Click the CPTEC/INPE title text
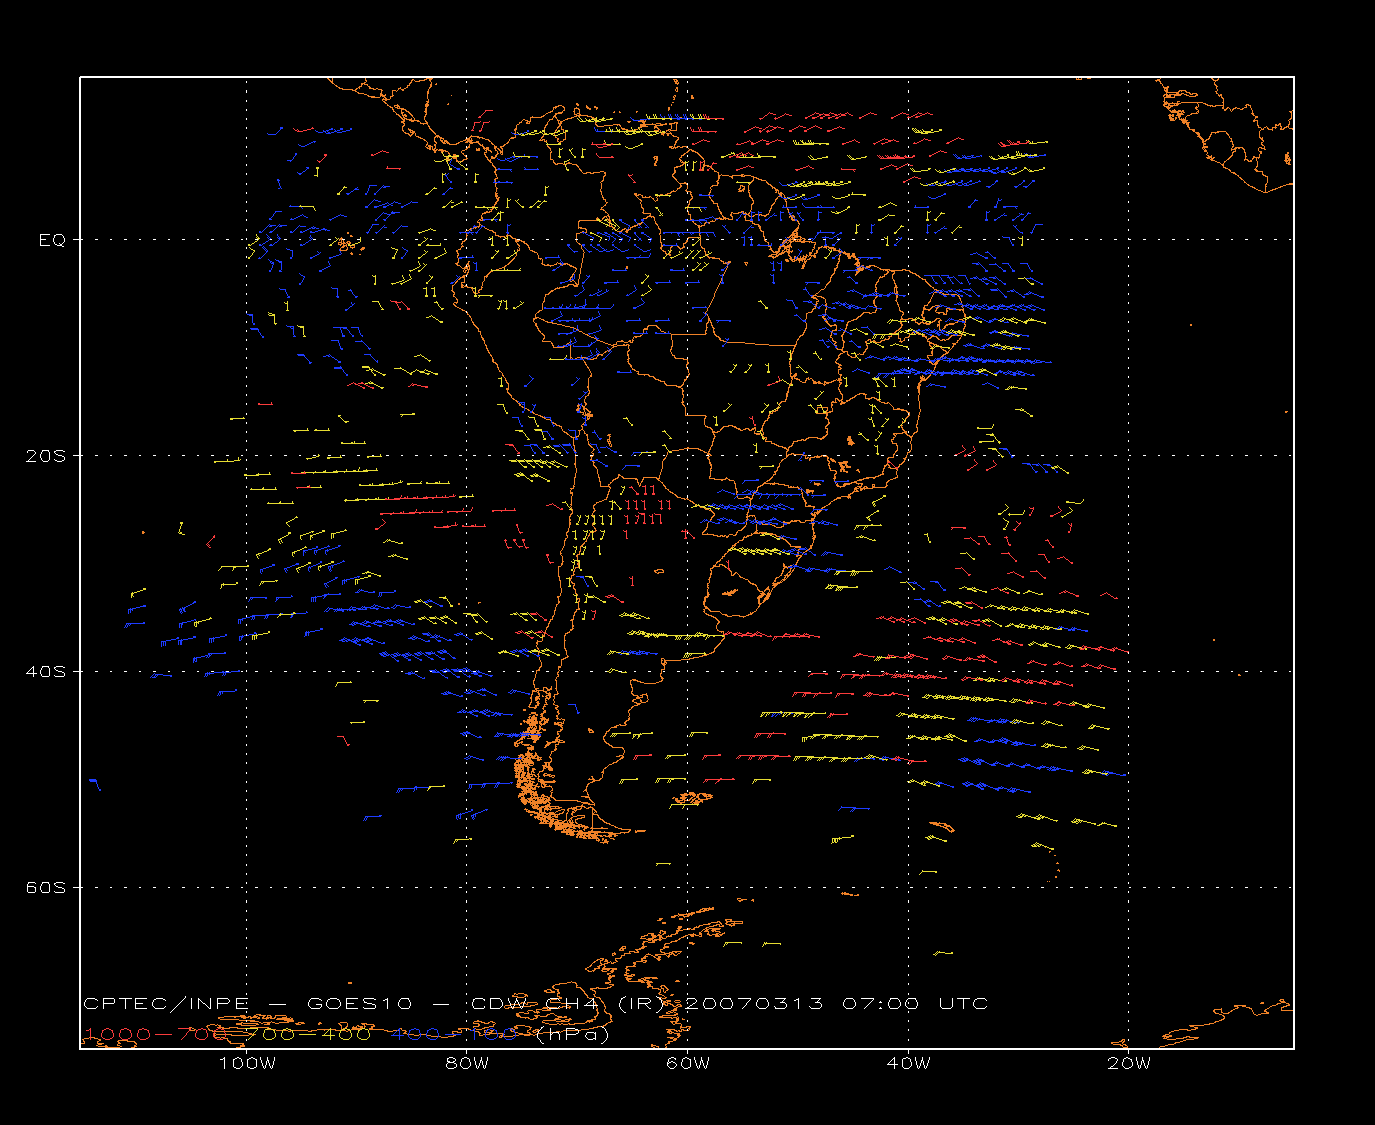The image size is (1375, 1125). pos(166,1003)
